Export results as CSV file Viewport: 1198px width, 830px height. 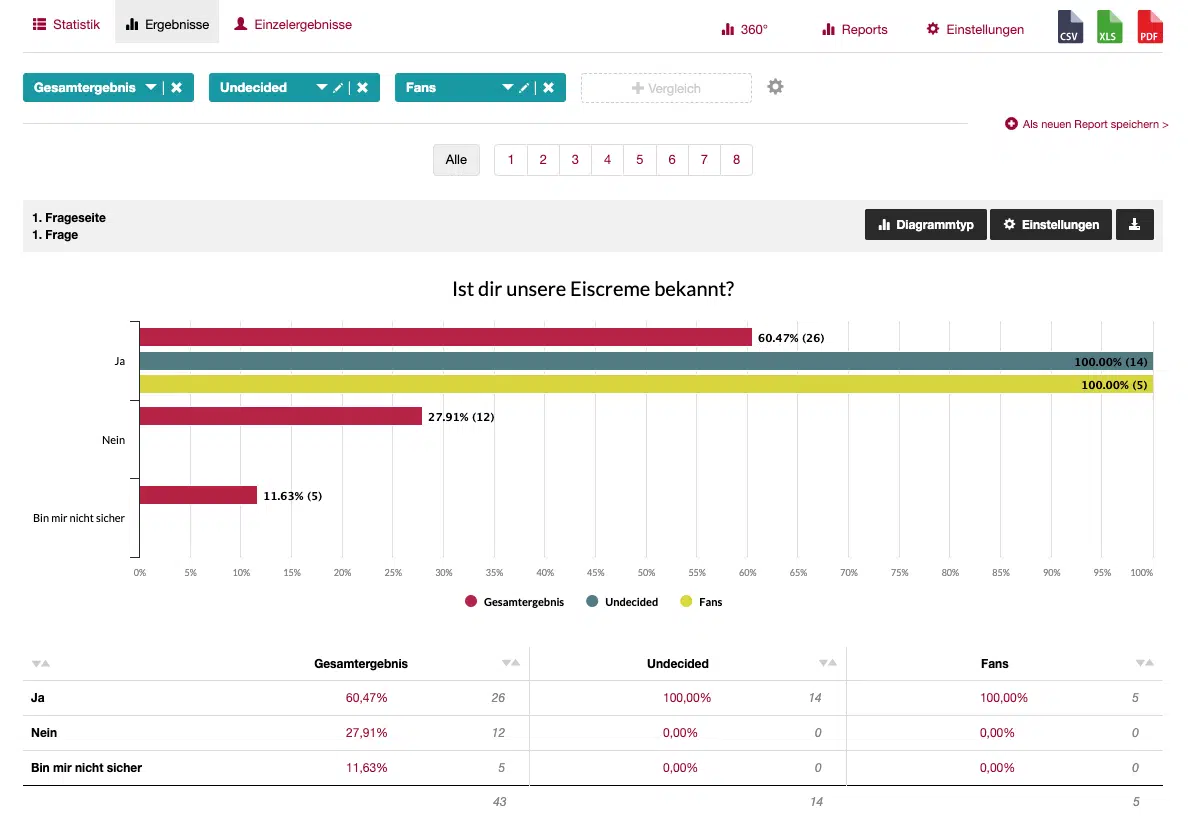point(1070,28)
